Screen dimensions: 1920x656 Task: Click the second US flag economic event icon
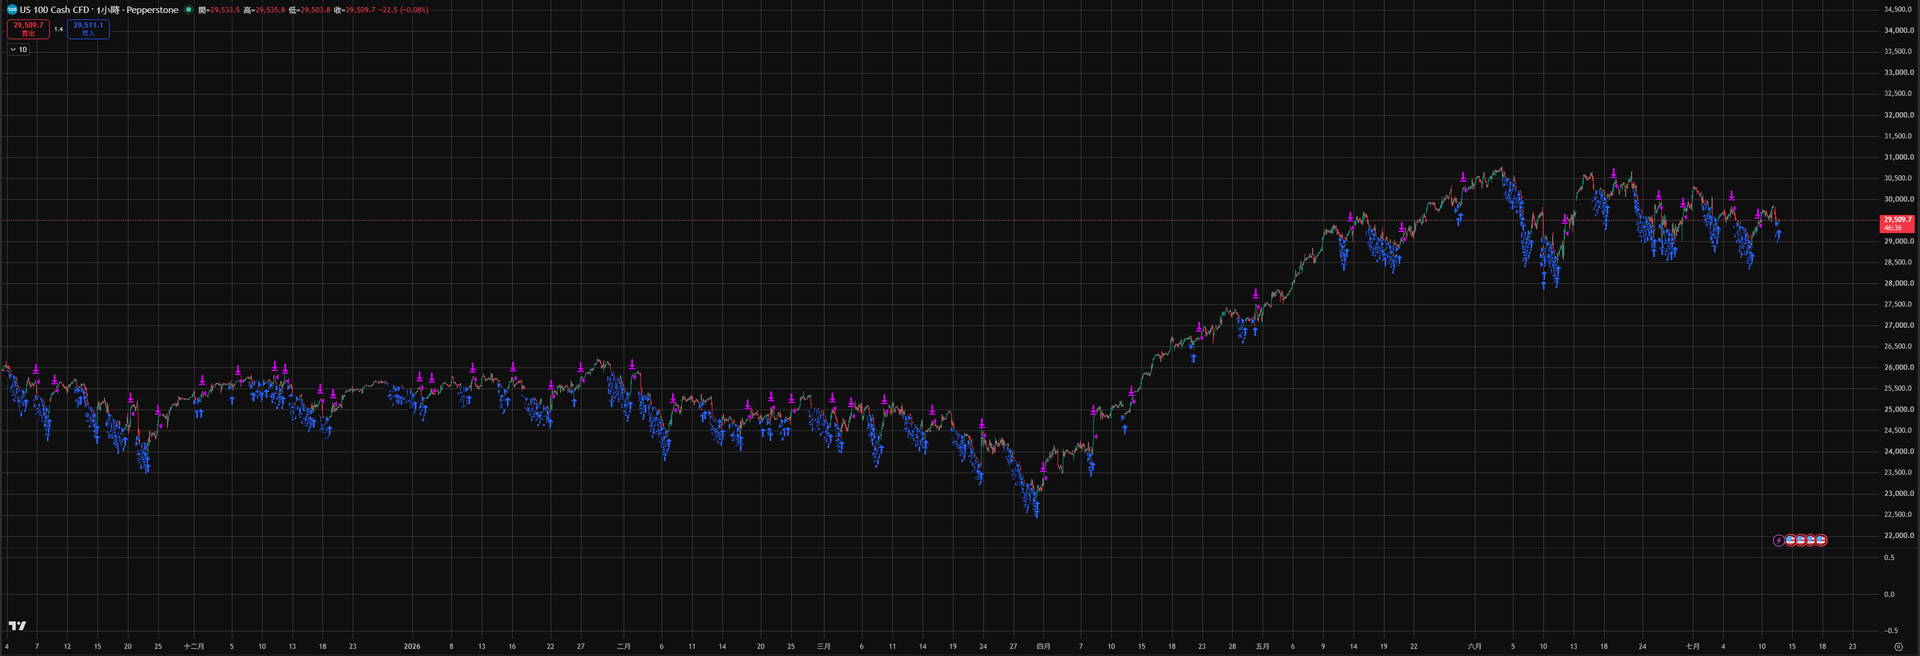pyautogui.click(x=1800, y=540)
